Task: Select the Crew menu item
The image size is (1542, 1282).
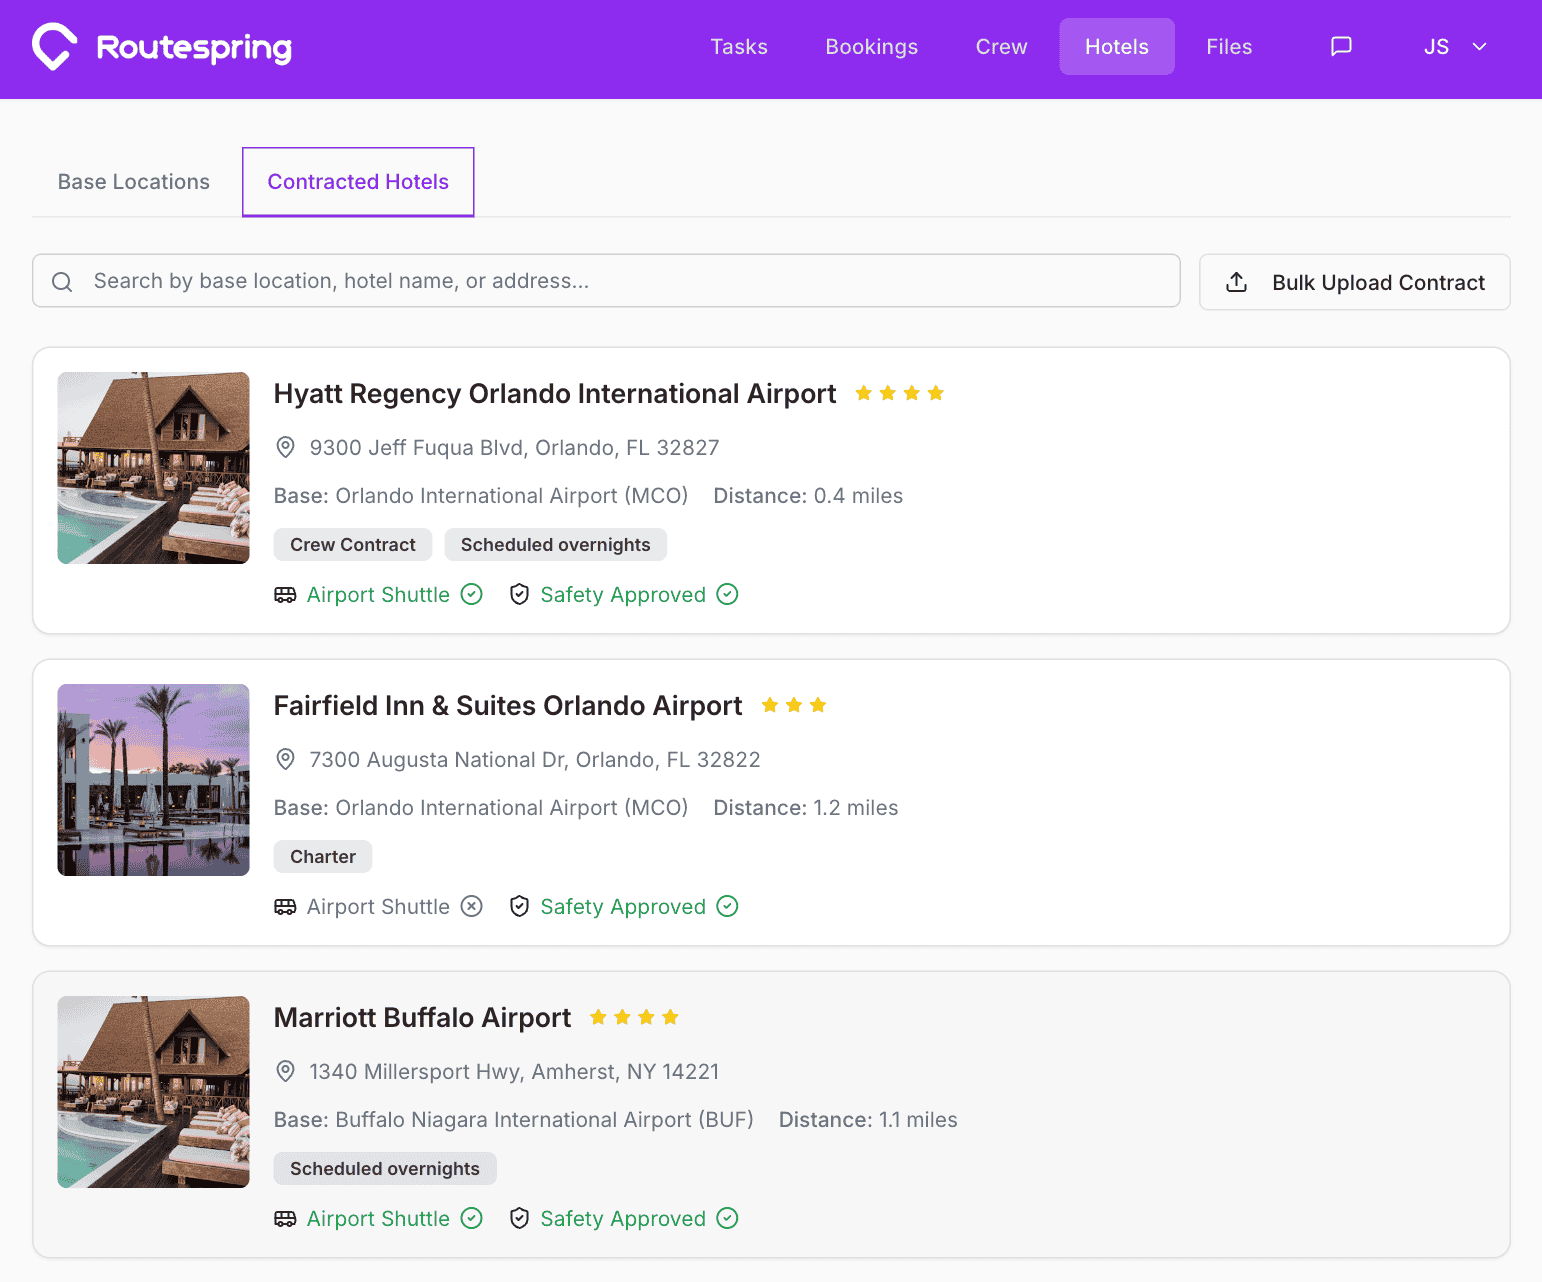Action: [1000, 46]
